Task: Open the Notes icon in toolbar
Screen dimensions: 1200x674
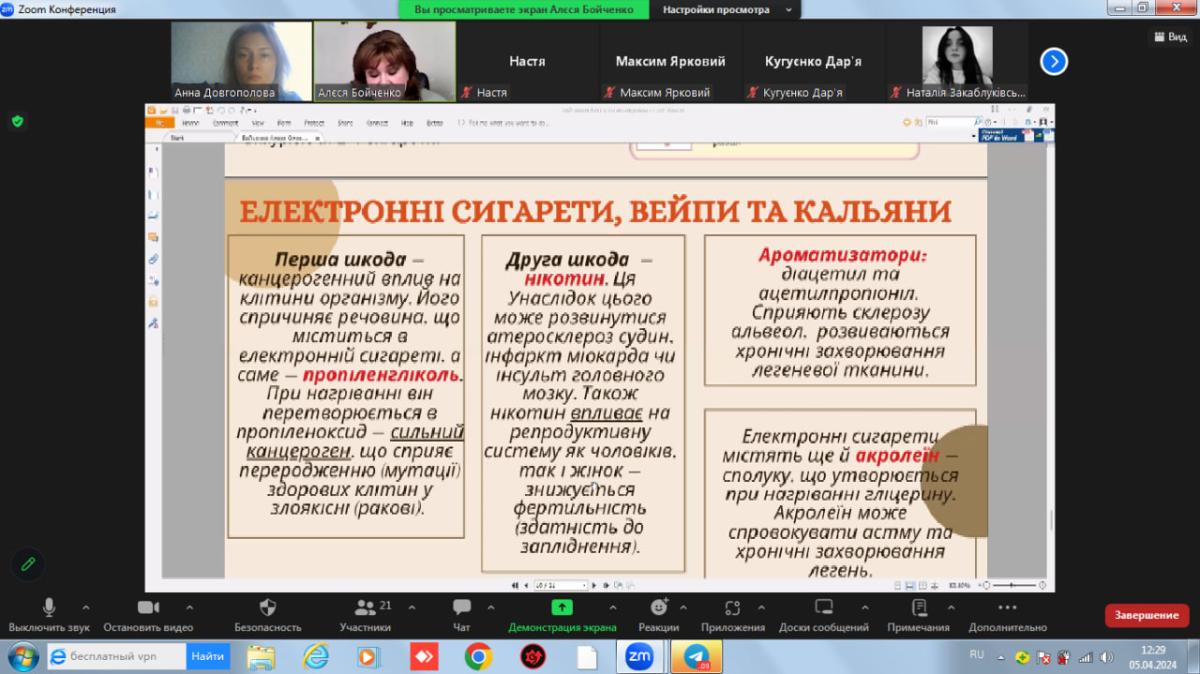Action: [x=918, y=608]
